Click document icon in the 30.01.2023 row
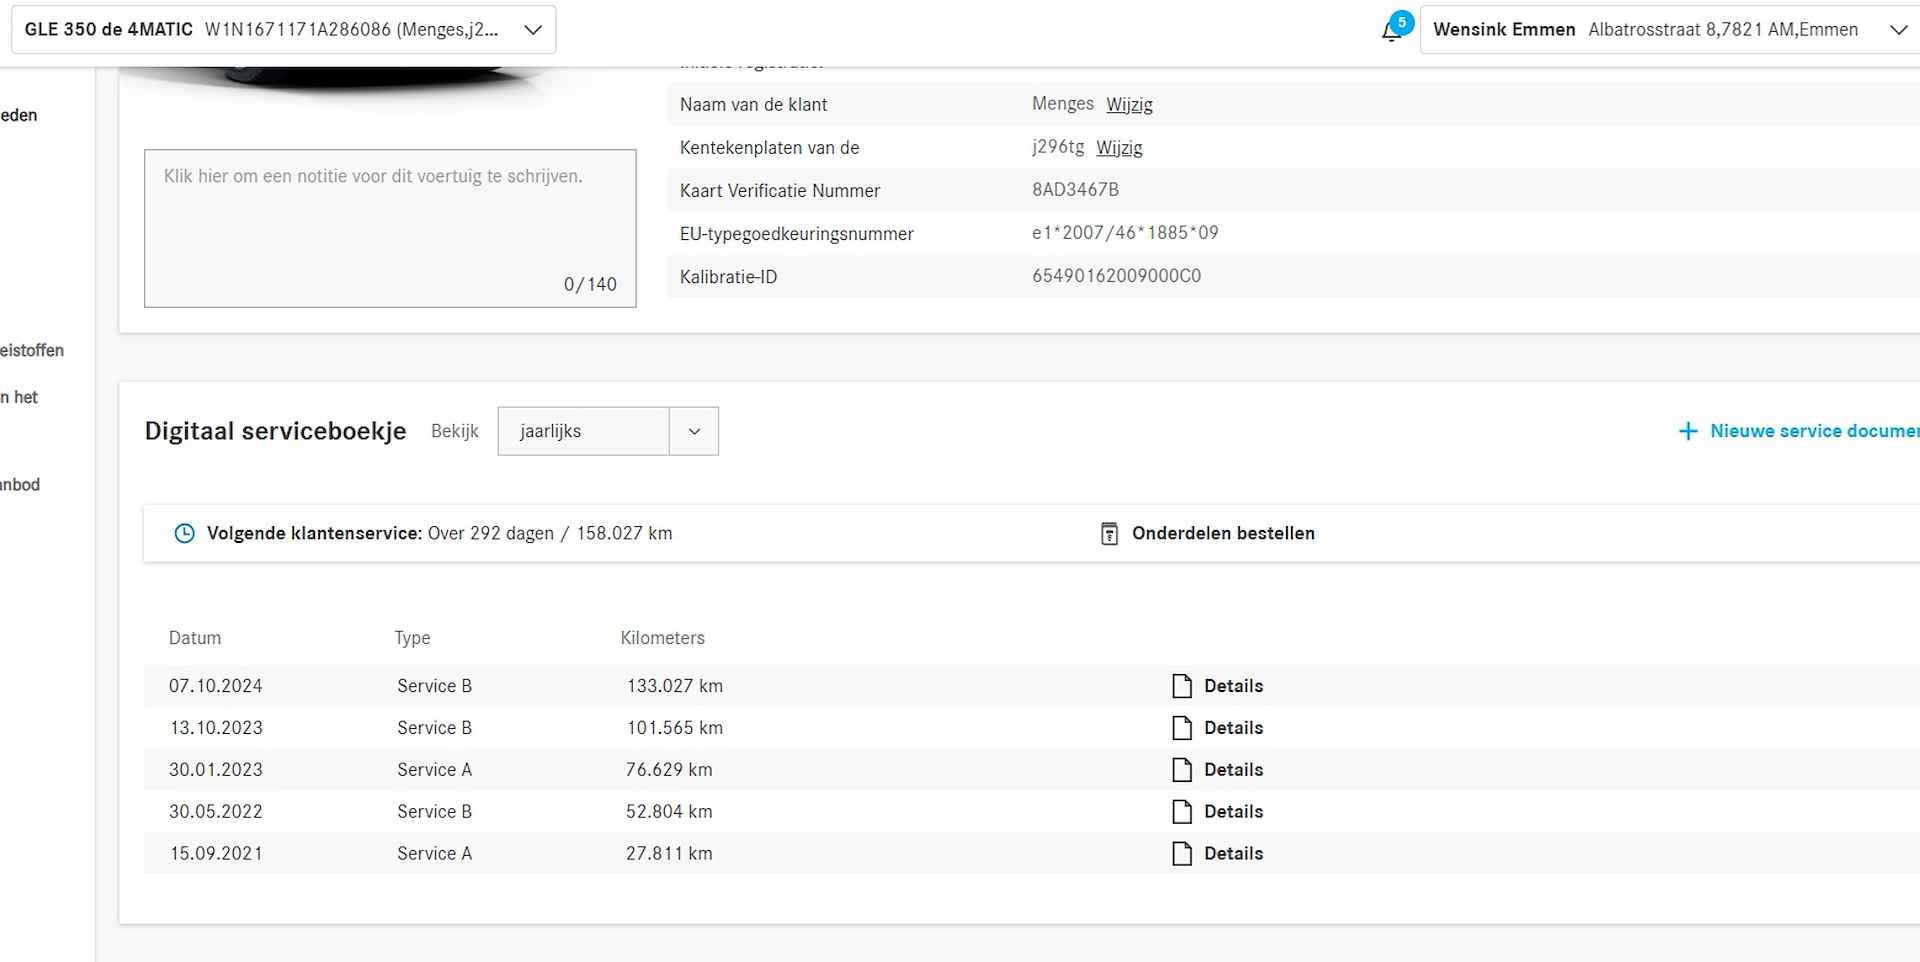This screenshot has width=1920, height=962. [1182, 770]
